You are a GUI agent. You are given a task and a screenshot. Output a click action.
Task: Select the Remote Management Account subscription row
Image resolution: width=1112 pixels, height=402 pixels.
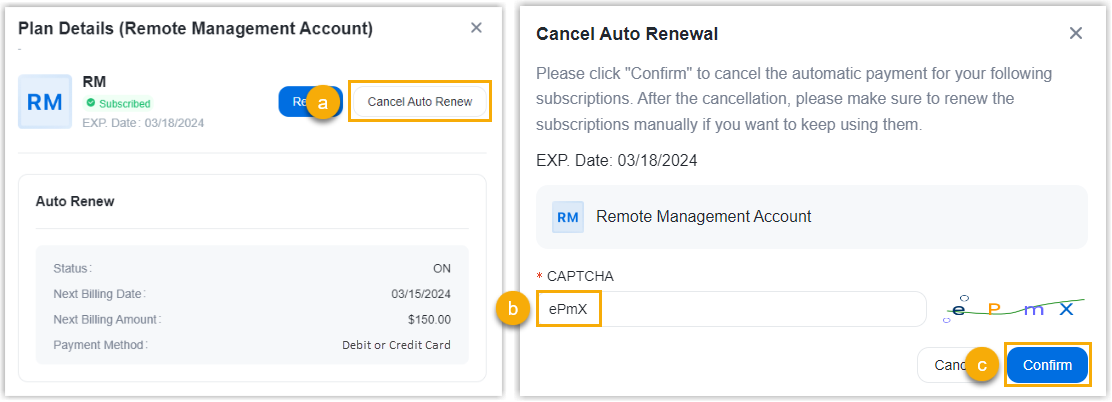(811, 216)
